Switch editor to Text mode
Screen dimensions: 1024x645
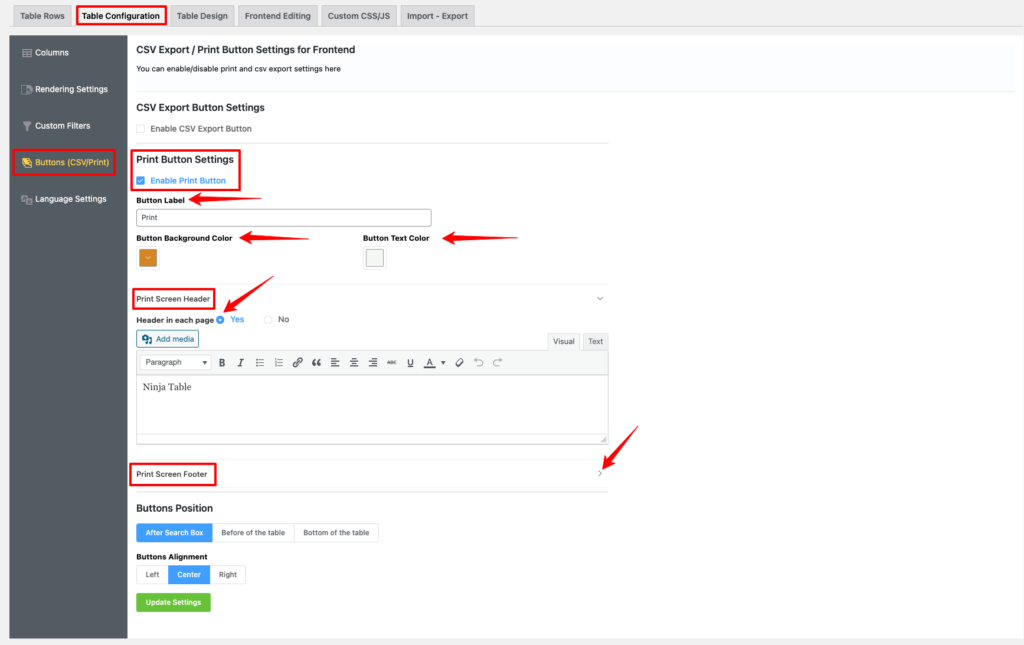click(596, 341)
